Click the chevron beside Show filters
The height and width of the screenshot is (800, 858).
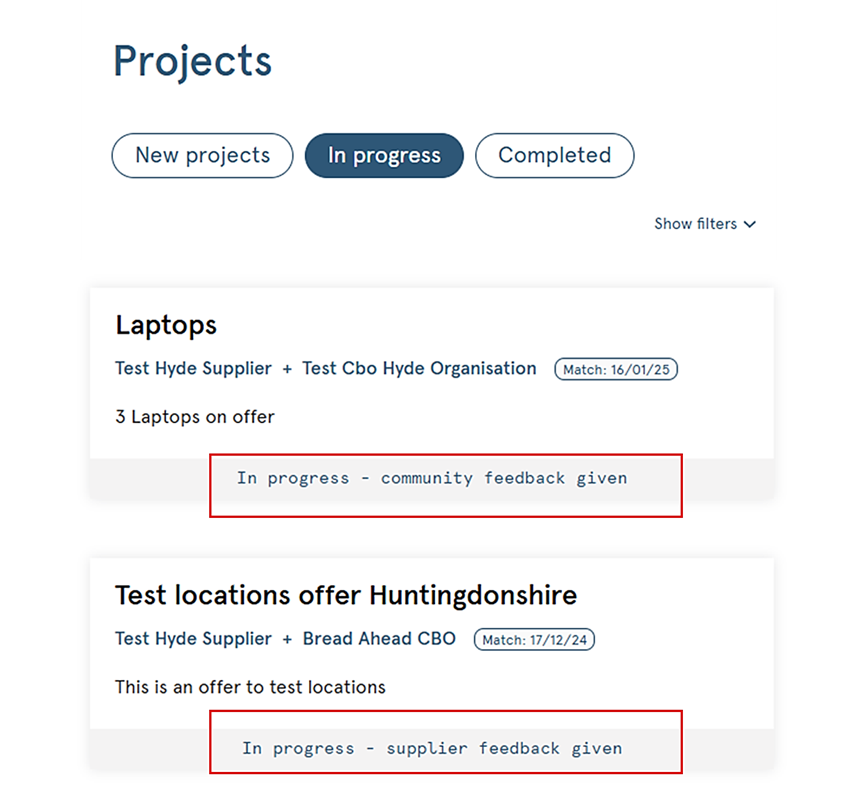[x=750, y=224]
